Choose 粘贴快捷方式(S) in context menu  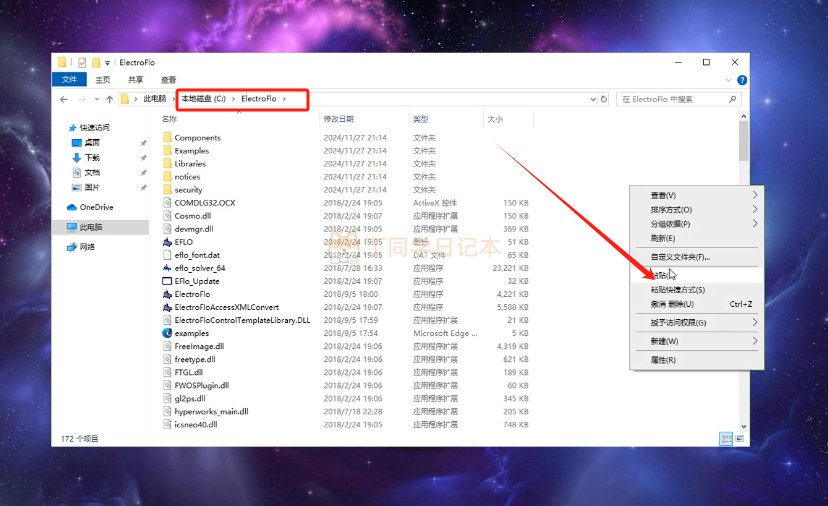[697, 290]
